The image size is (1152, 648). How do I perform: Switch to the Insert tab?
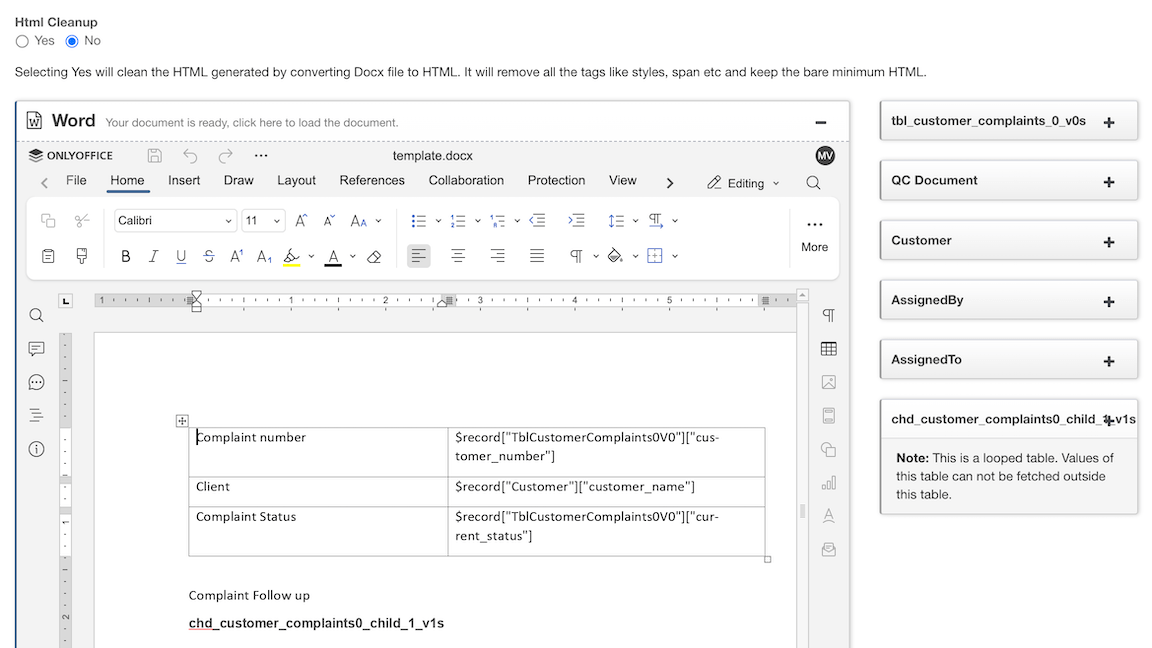click(x=184, y=181)
